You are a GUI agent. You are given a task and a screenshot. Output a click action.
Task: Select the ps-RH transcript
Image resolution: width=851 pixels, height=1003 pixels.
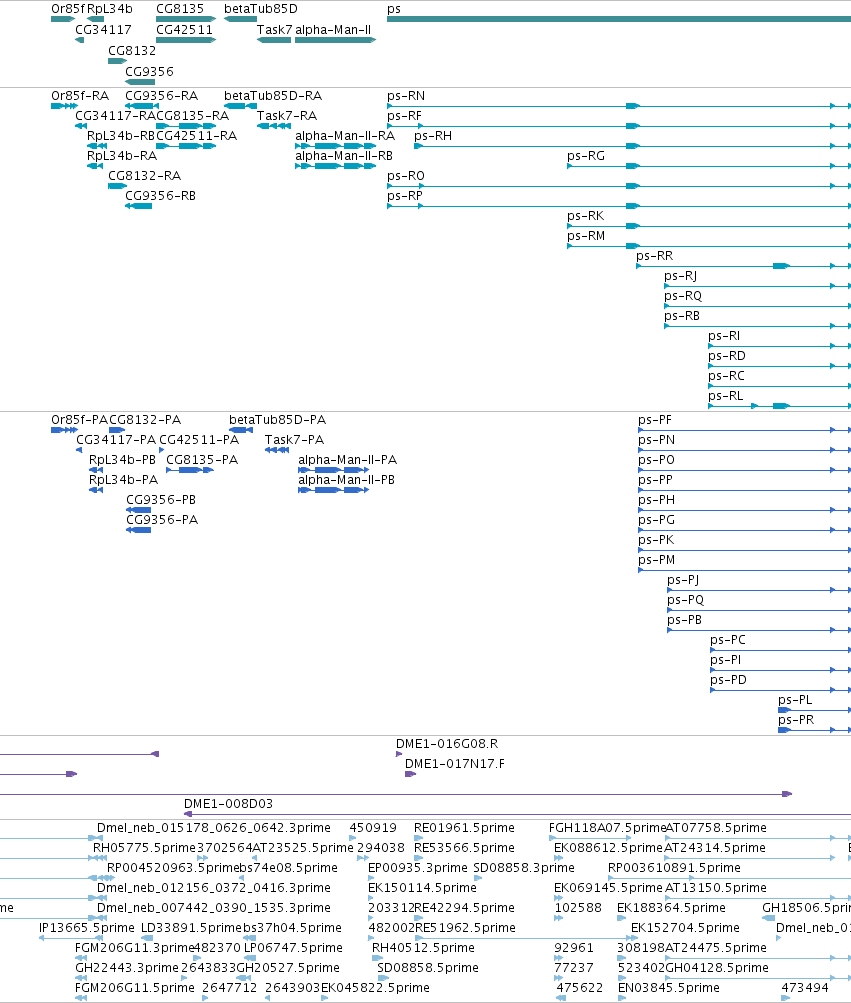[433, 136]
